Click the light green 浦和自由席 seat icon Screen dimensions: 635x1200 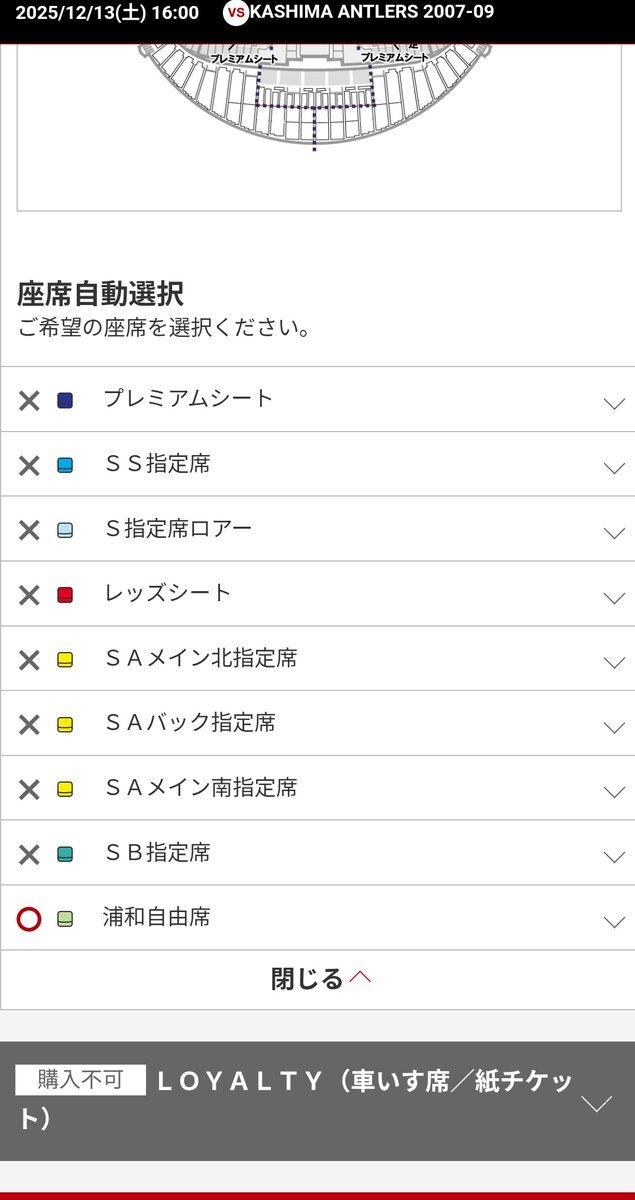[x=65, y=918]
